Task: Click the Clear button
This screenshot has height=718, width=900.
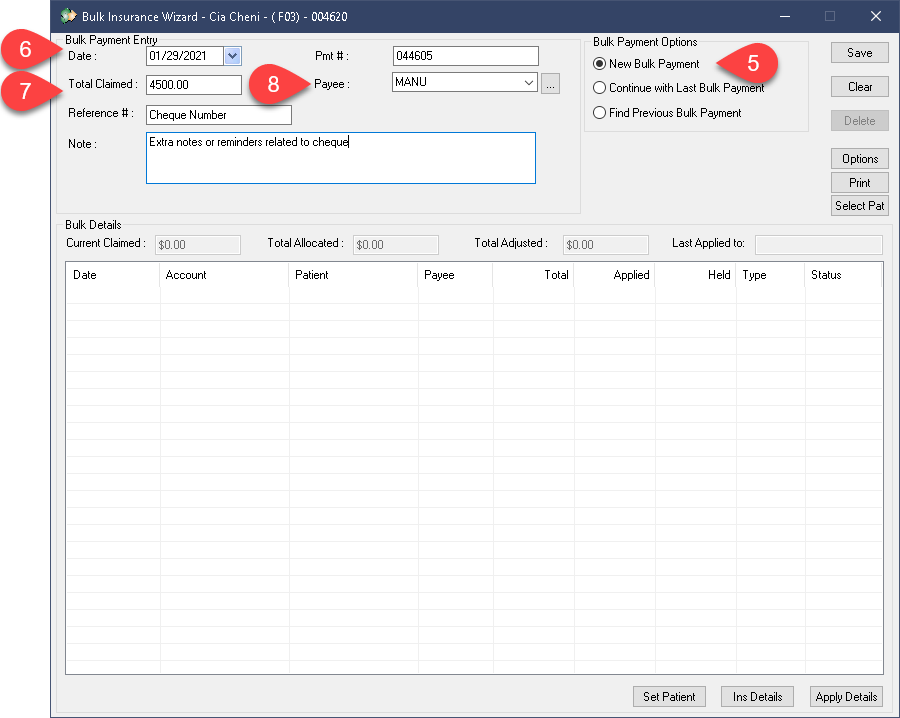Action: 859,87
